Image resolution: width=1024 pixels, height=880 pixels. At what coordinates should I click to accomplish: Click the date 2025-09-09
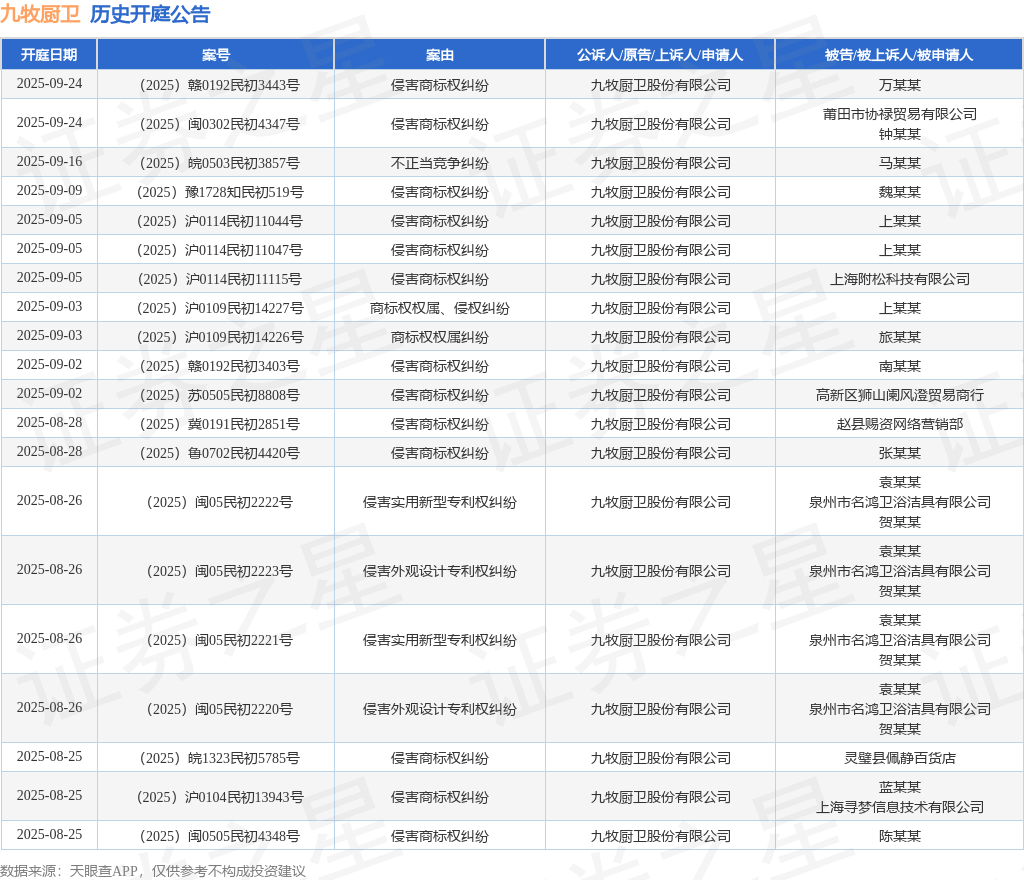click(49, 190)
